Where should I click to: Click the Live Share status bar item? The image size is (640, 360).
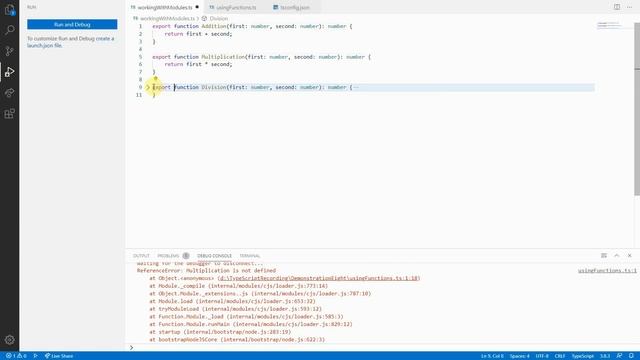coord(59,356)
